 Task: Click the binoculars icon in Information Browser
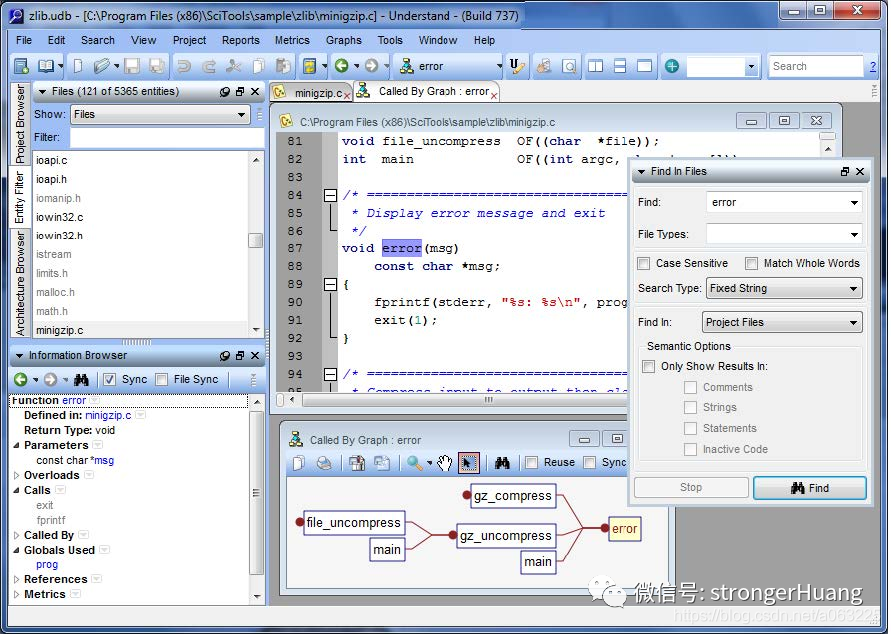tap(81, 379)
